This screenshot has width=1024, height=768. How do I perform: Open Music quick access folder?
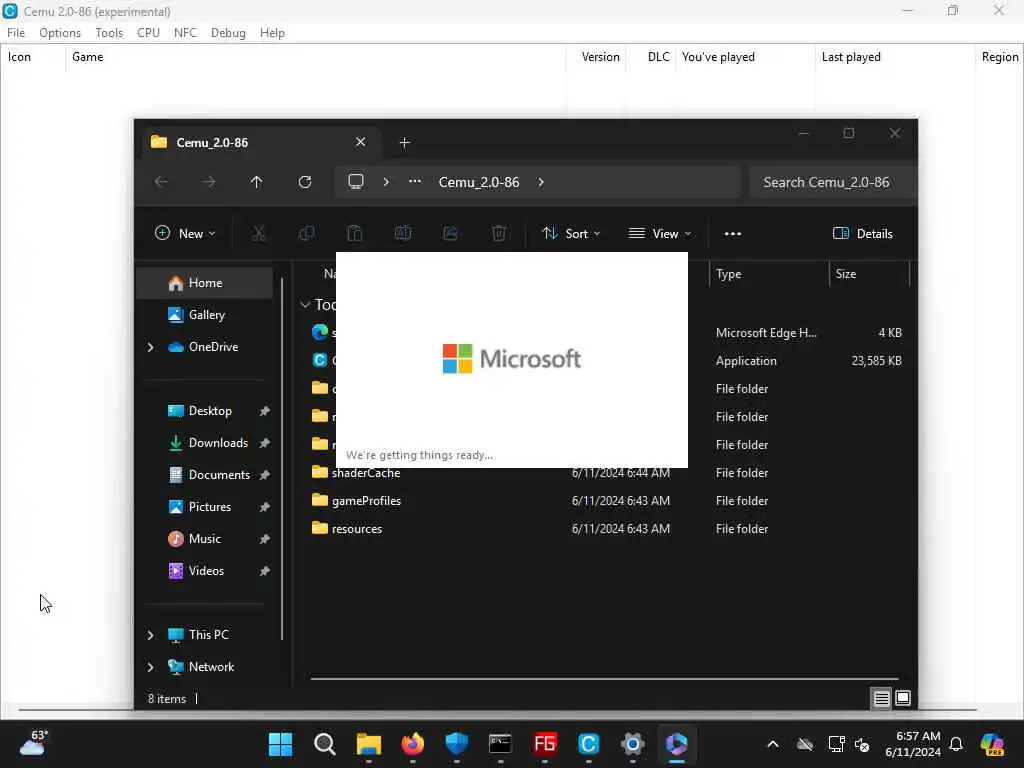(x=204, y=539)
